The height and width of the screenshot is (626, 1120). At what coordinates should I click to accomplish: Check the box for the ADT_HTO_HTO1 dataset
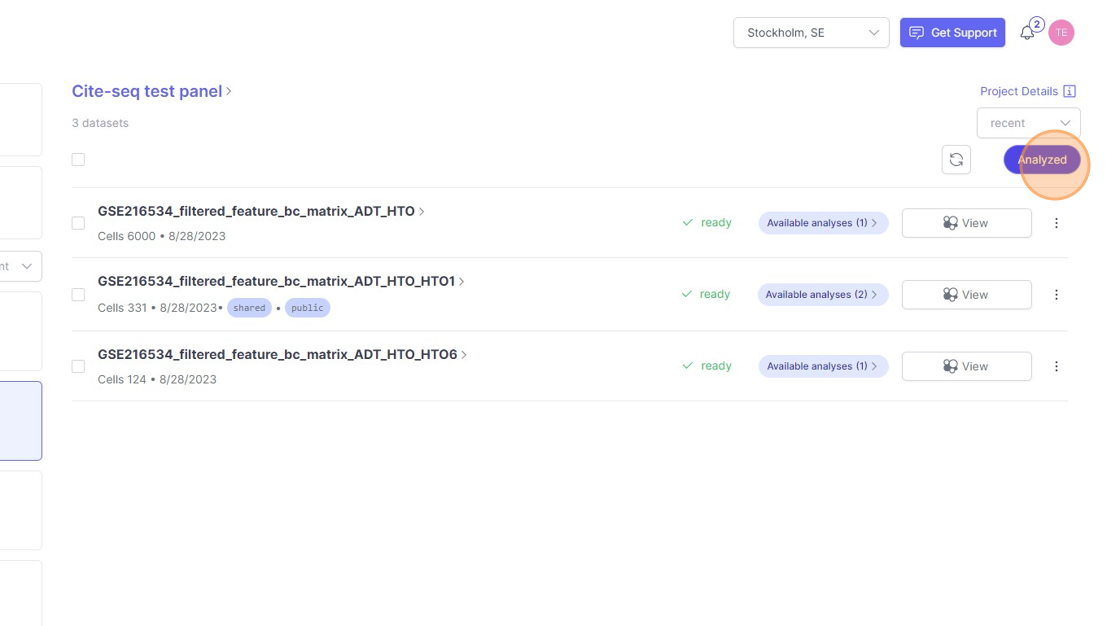click(78, 295)
